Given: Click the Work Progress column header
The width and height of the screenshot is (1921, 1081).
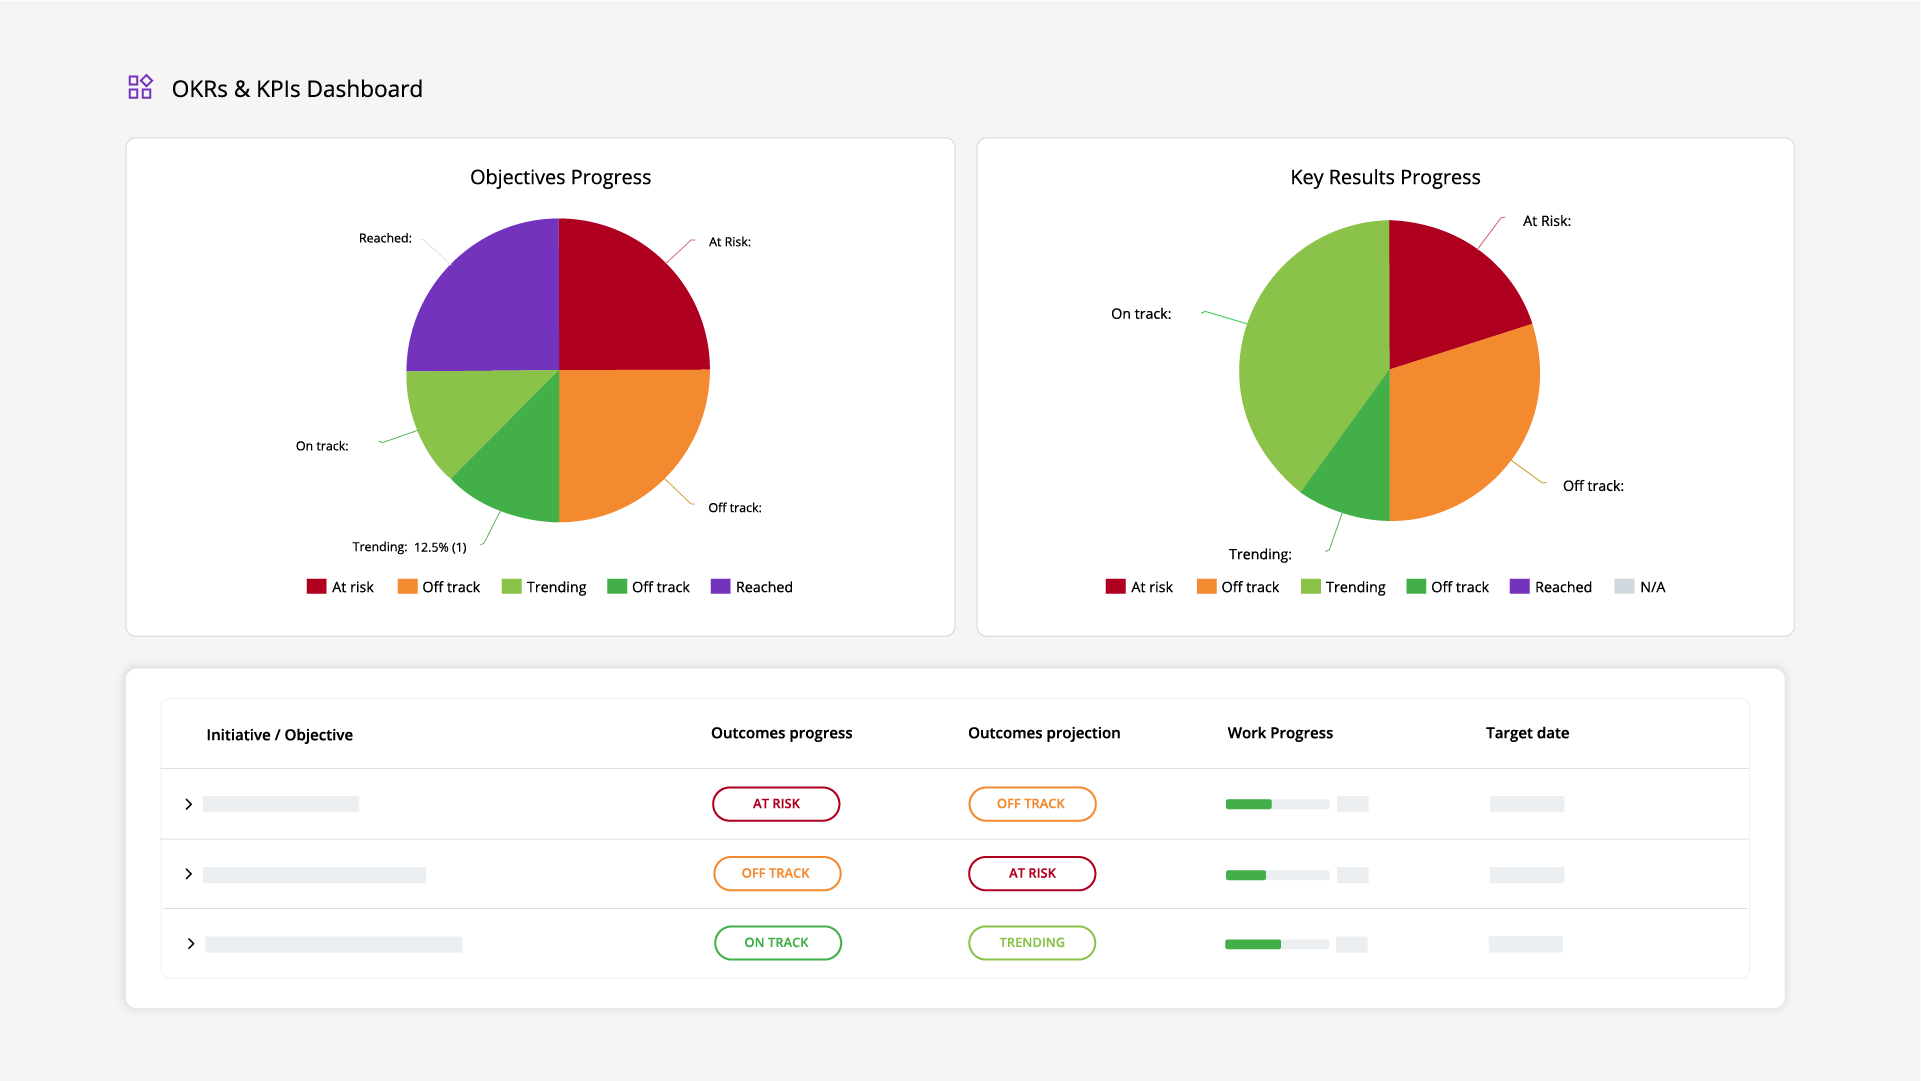Looking at the screenshot, I should point(1280,733).
